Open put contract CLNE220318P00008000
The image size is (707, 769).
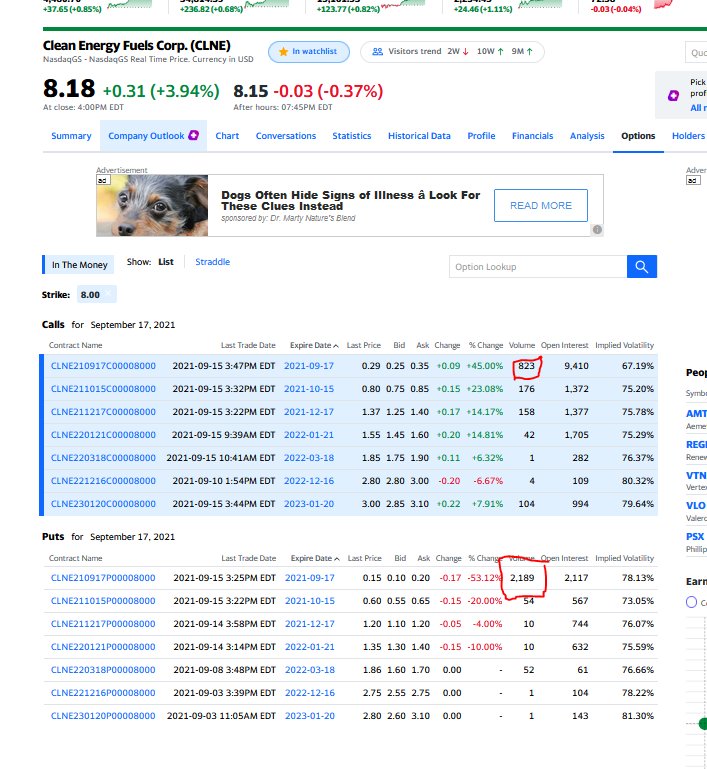coord(103,670)
